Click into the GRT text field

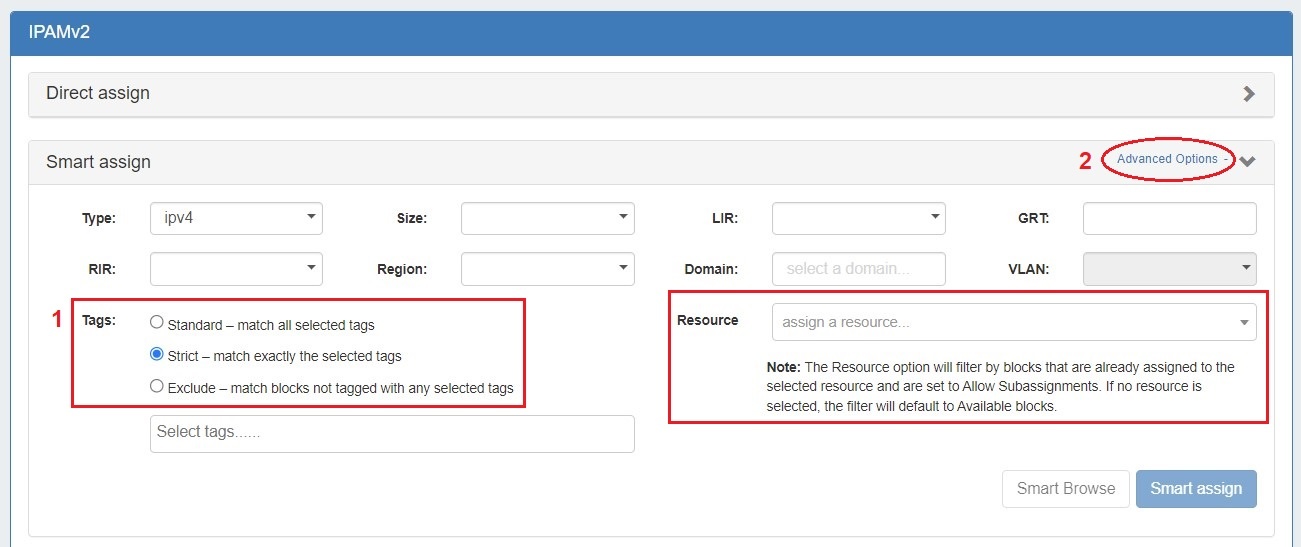[1169, 218]
